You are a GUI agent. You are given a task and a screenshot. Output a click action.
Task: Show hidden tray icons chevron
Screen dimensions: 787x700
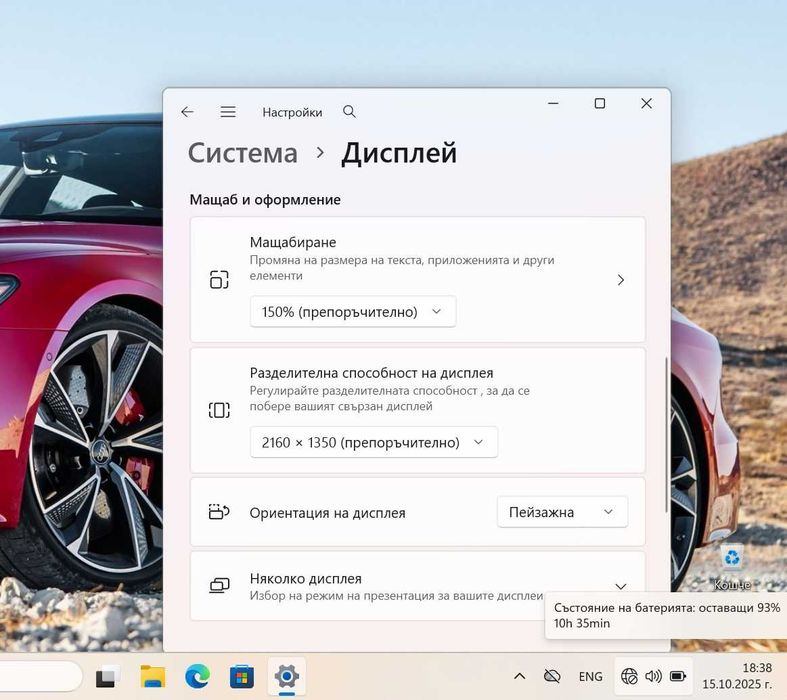520,676
